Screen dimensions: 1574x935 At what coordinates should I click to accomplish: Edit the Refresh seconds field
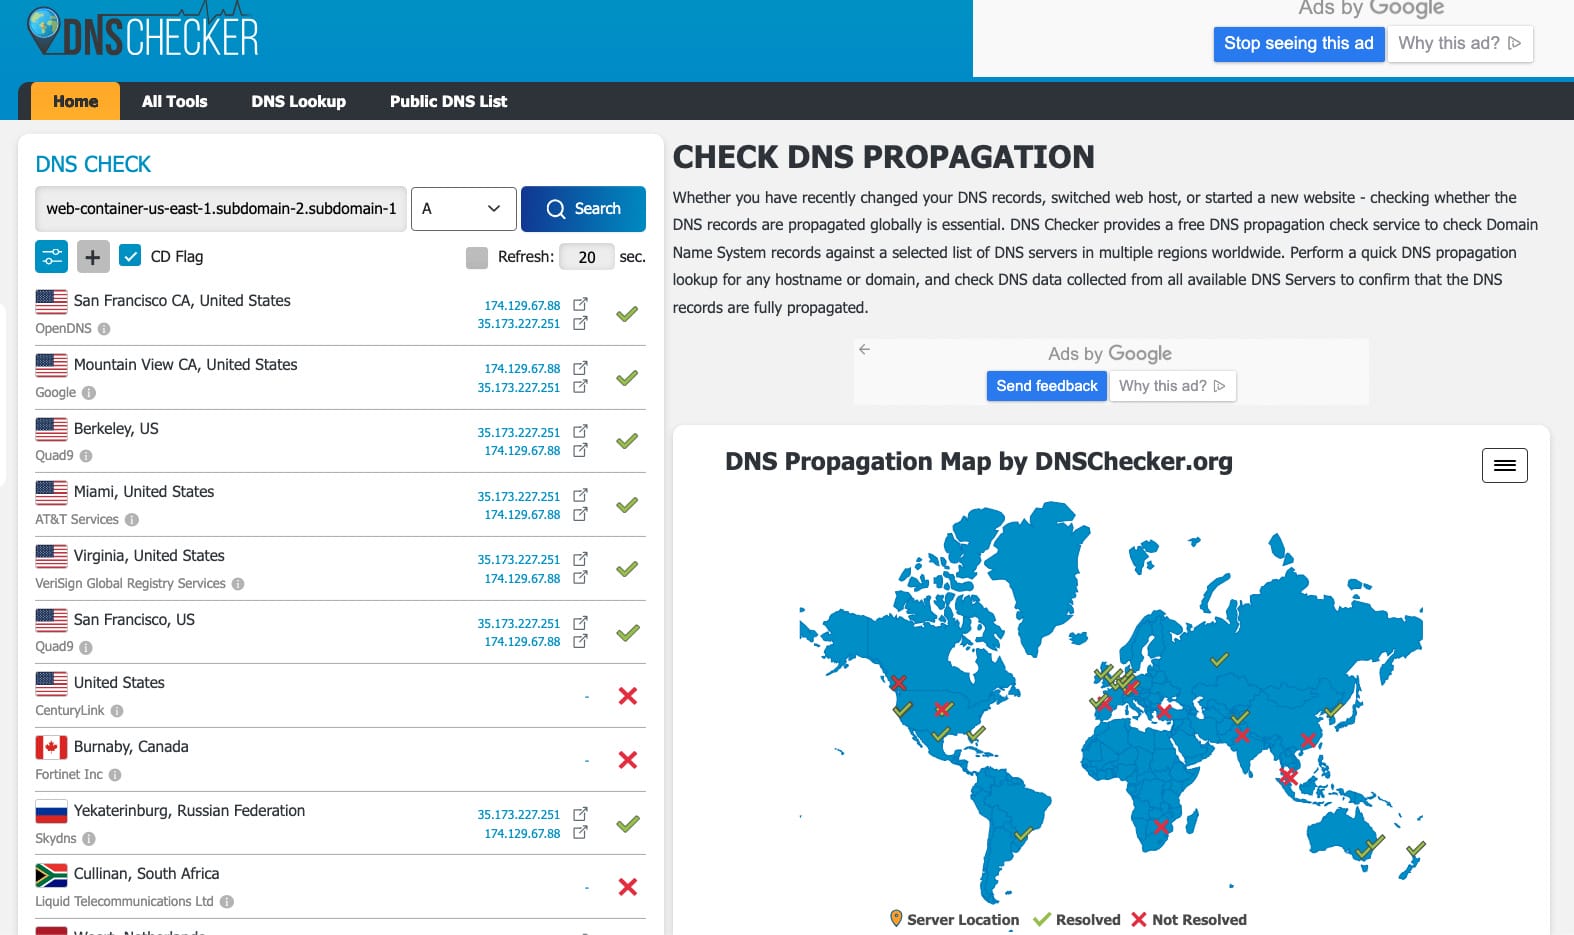(587, 257)
